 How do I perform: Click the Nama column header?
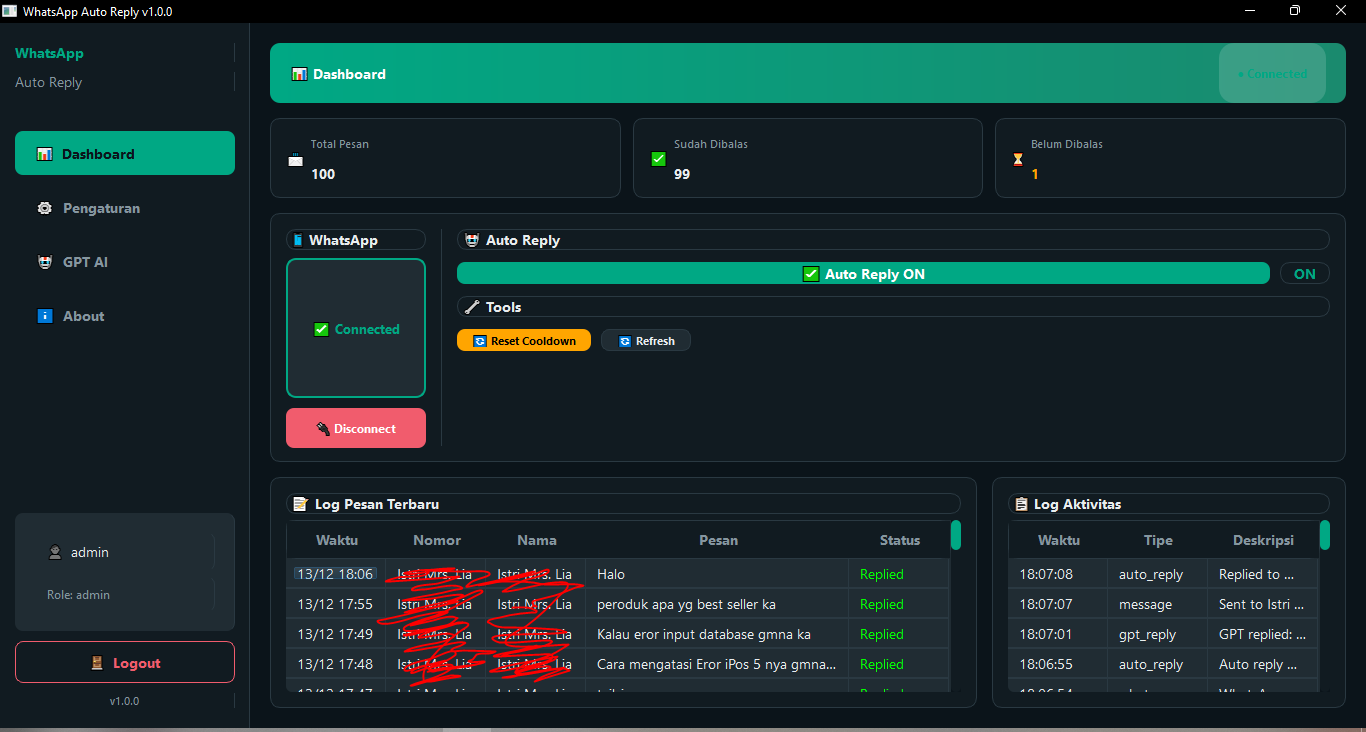coord(537,540)
